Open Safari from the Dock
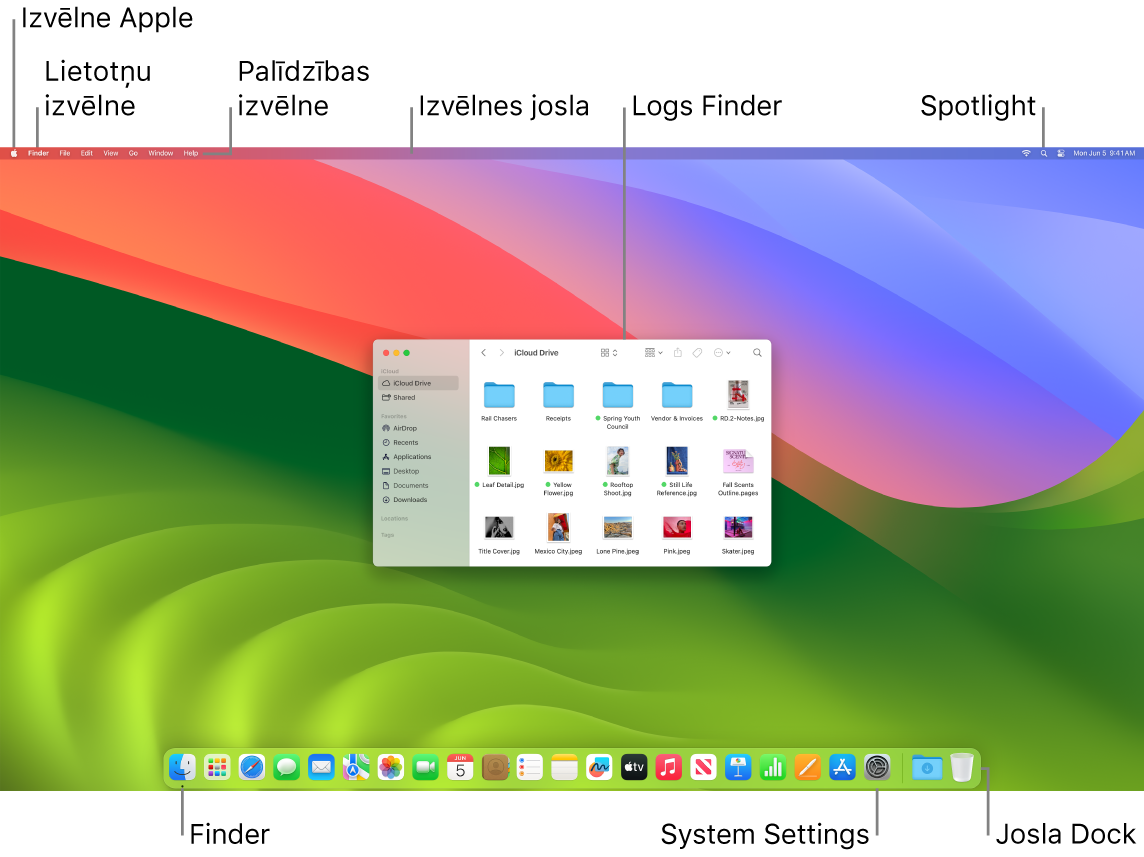1144x857 pixels. coord(250,767)
